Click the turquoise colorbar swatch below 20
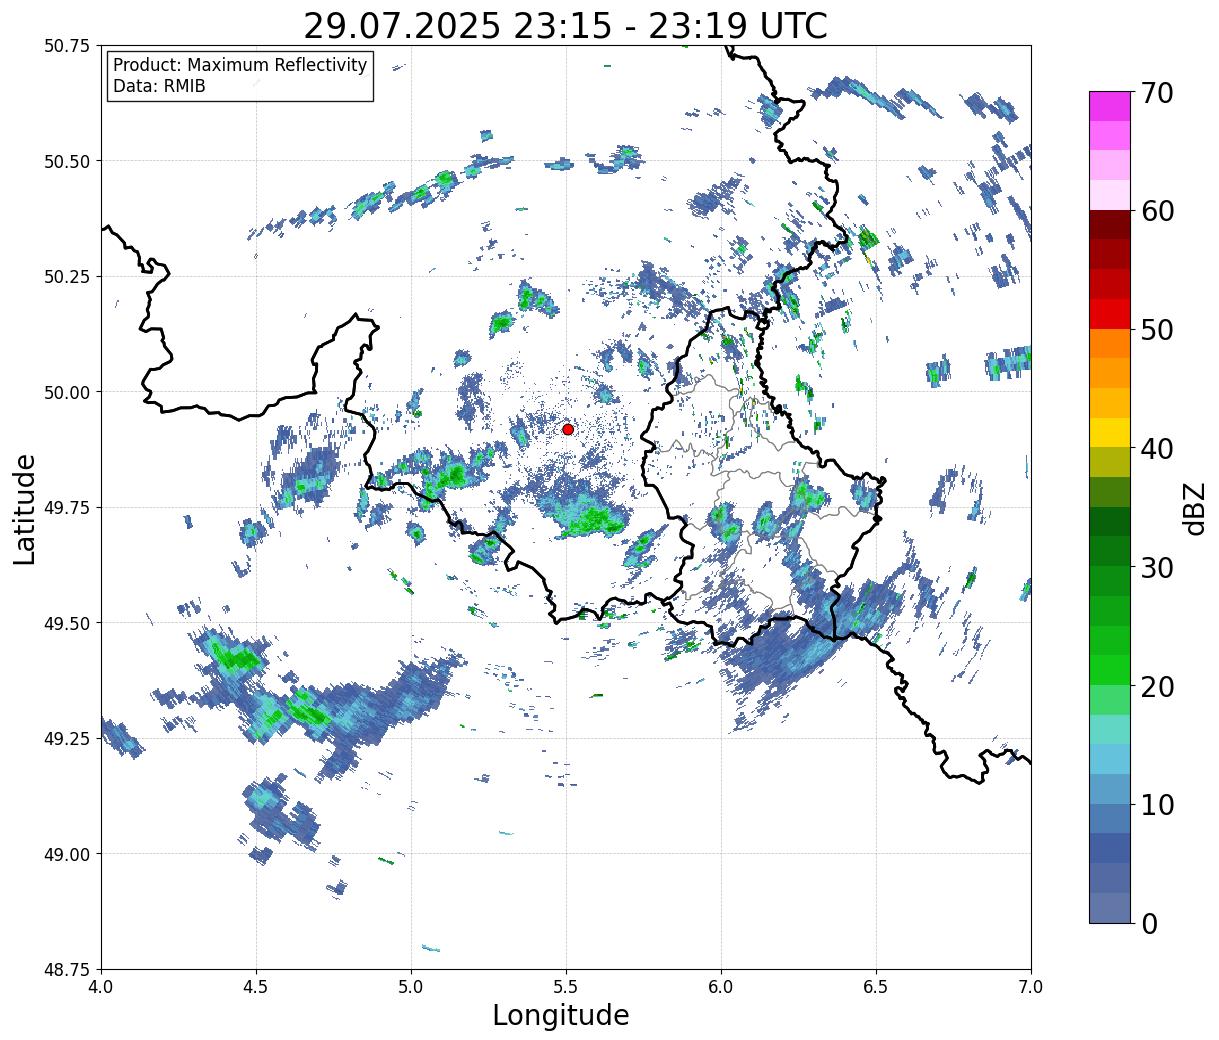The height and width of the screenshot is (1040, 1219). [1110, 729]
